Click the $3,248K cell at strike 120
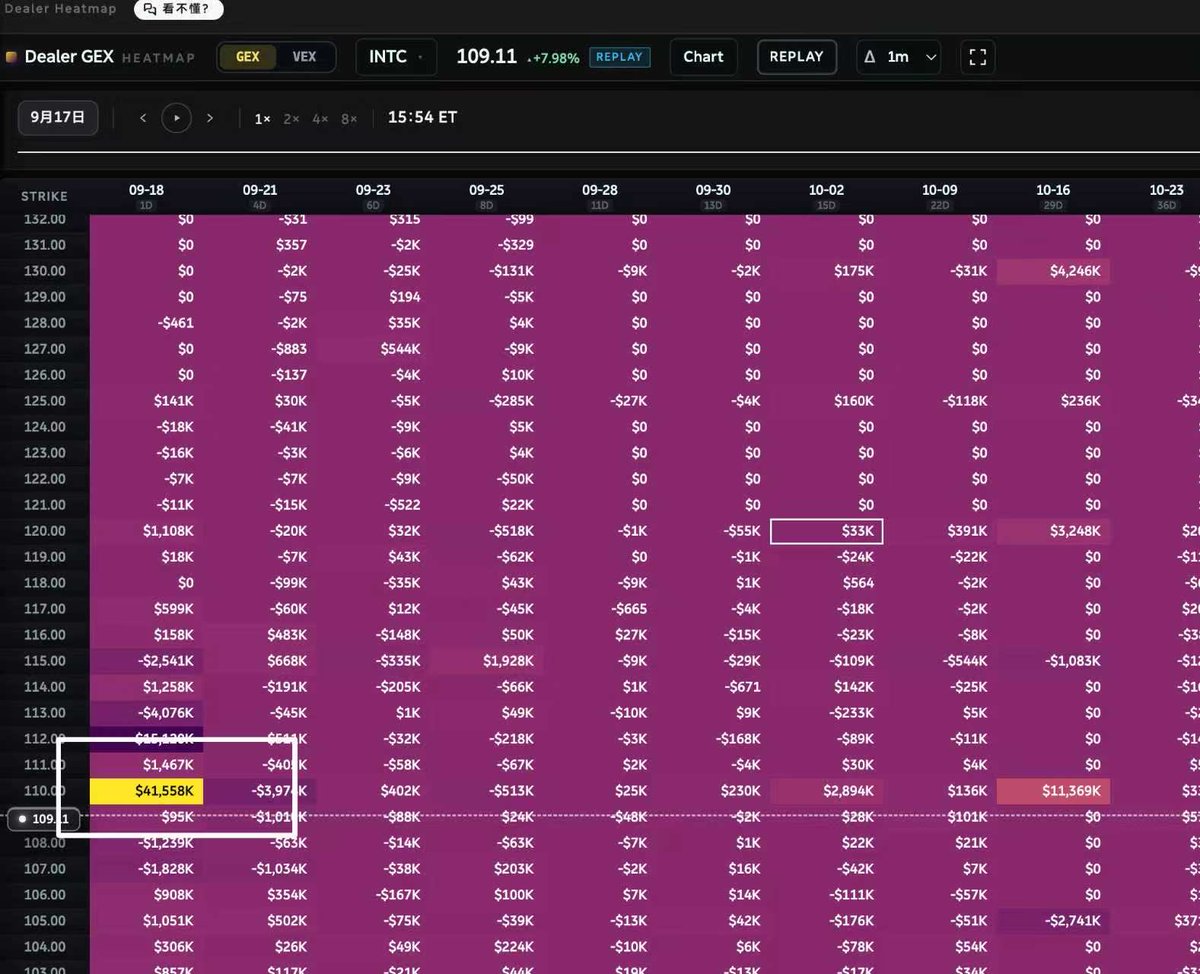This screenshot has width=1200, height=974. [x=1053, y=531]
